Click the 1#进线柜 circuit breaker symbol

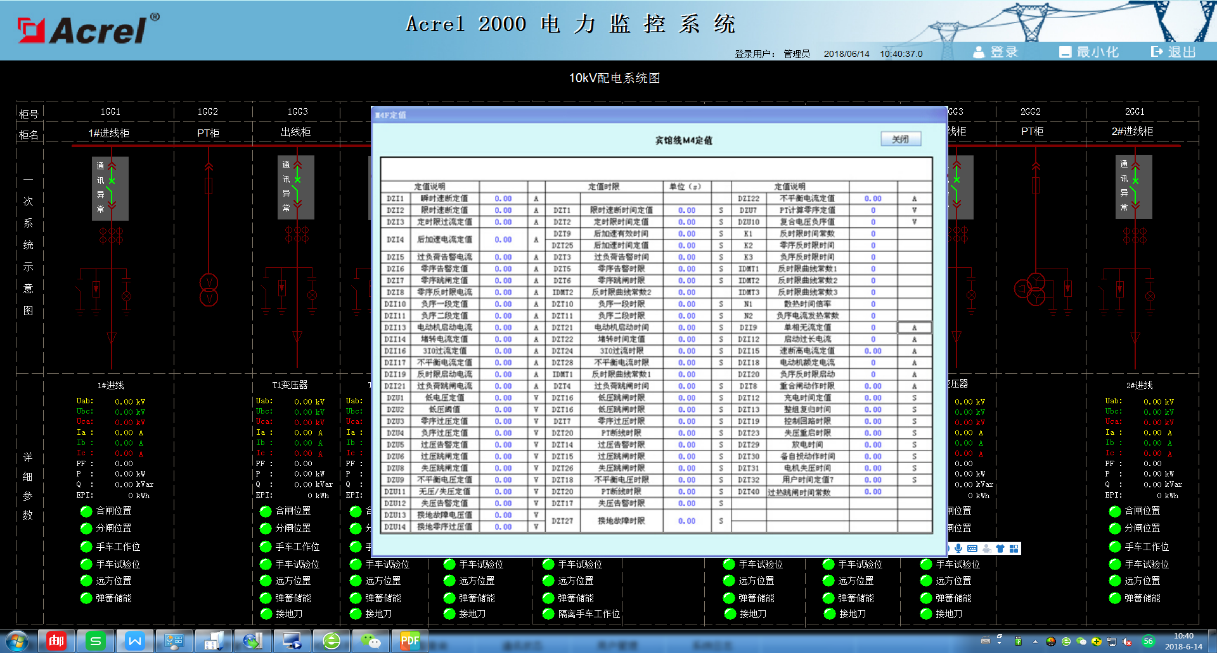click(x=112, y=187)
